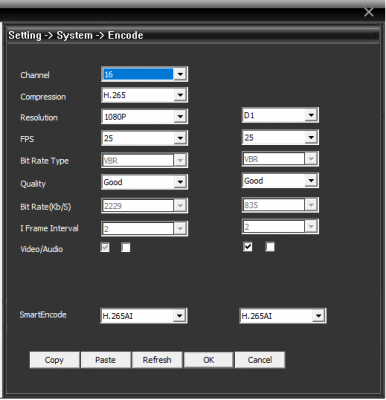Enable the sub stream audio checkbox
This screenshot has width=386, height=400.
point(270,247)
